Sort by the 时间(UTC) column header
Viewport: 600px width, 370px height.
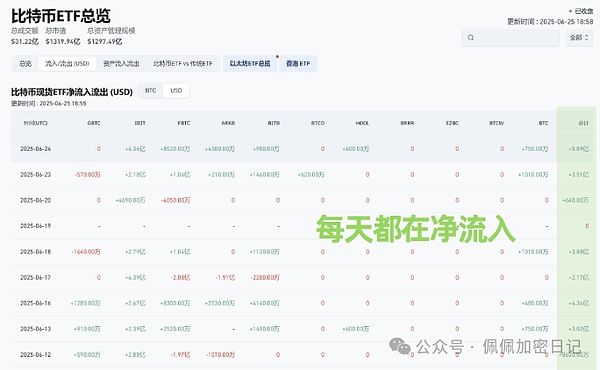pos(36,123)
